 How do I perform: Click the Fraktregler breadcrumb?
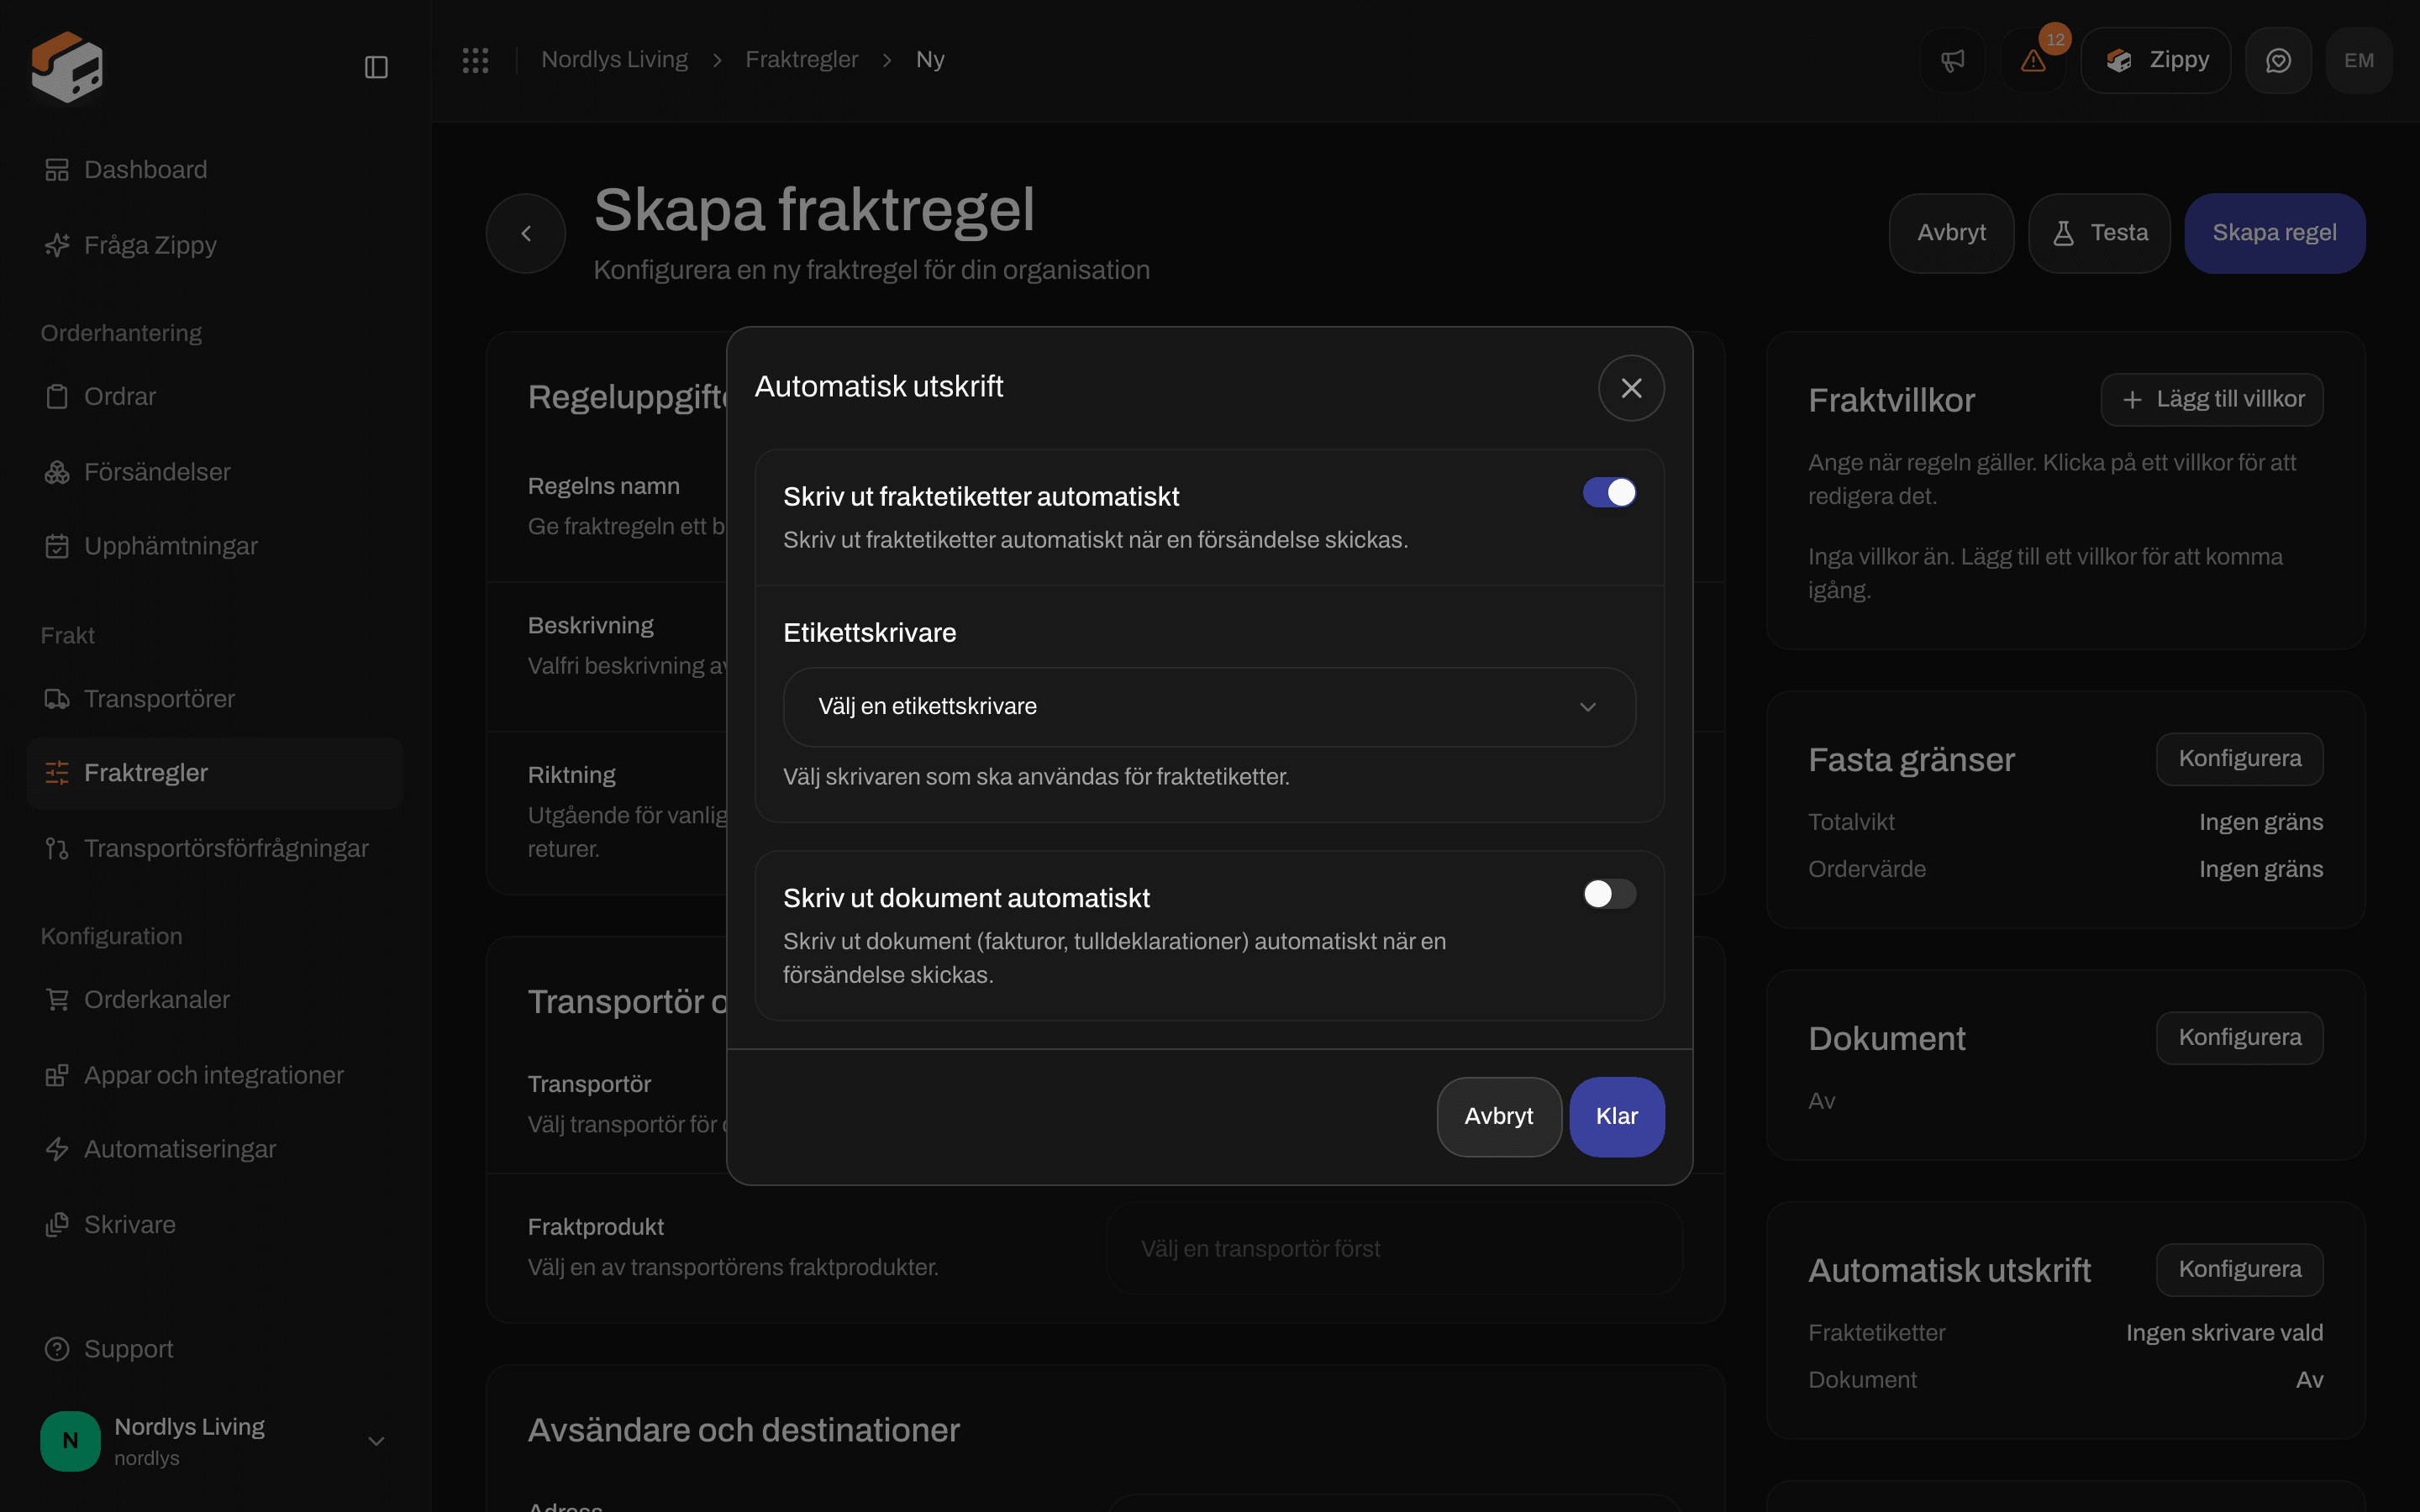pyautogui.click(x=801, y=60)
